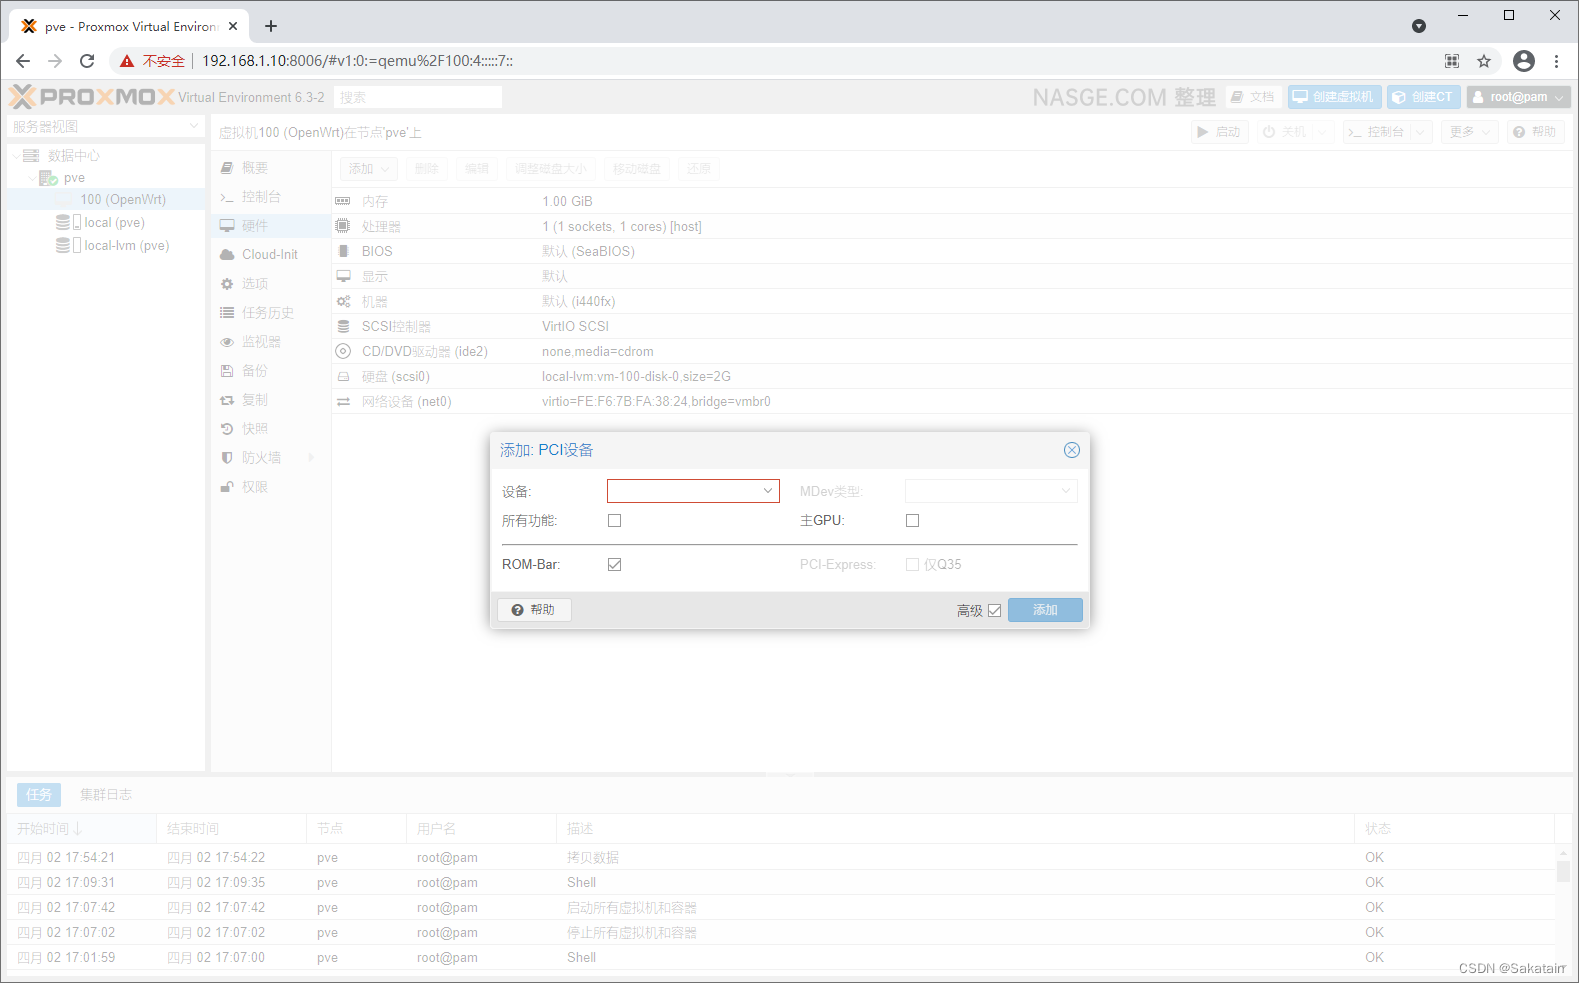This screenshot has width=1579, height=983.
Task: Click the top-right 帮助 help button
Action: (1535, 132)
